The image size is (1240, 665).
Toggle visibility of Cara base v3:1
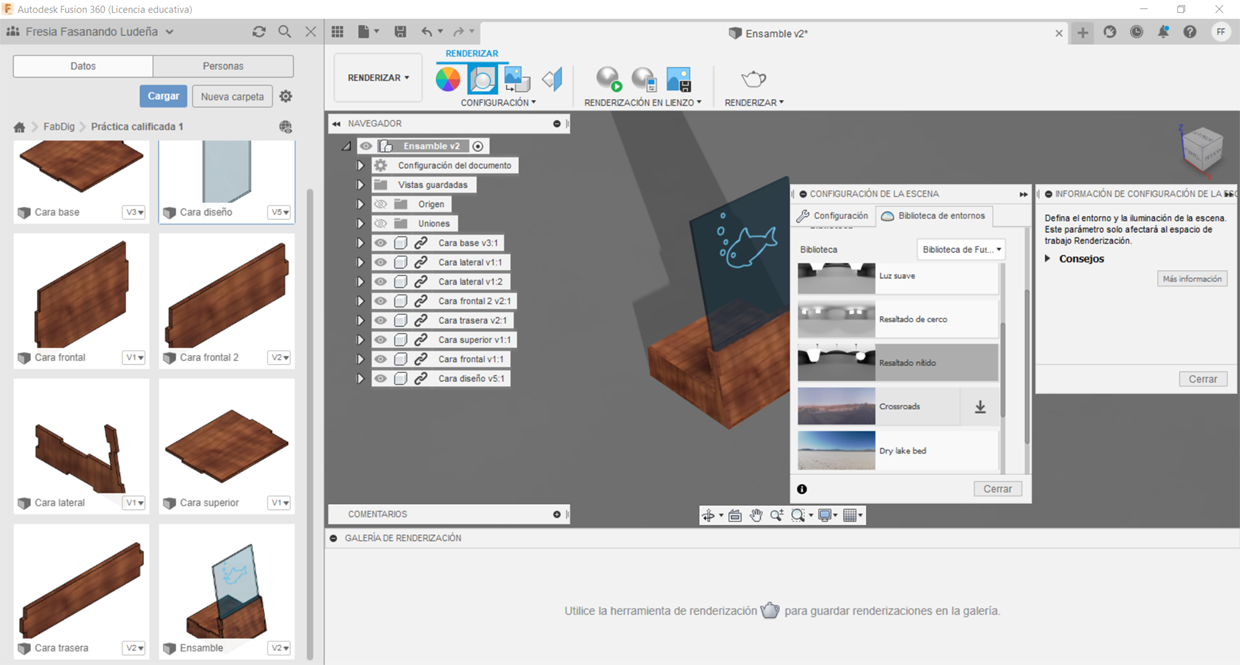pos(380,243)
